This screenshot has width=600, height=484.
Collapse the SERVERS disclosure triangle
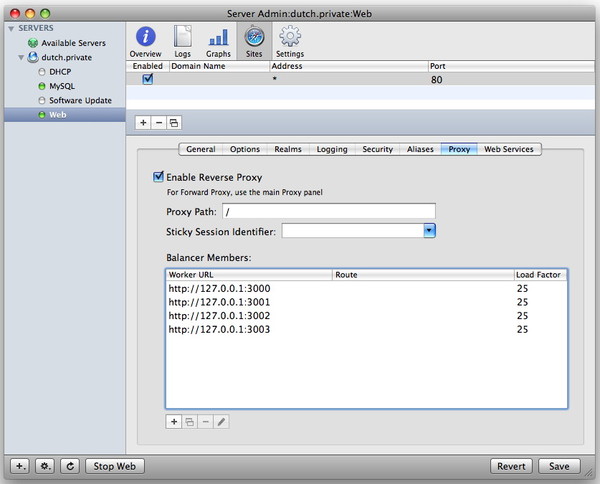point(11,29)
